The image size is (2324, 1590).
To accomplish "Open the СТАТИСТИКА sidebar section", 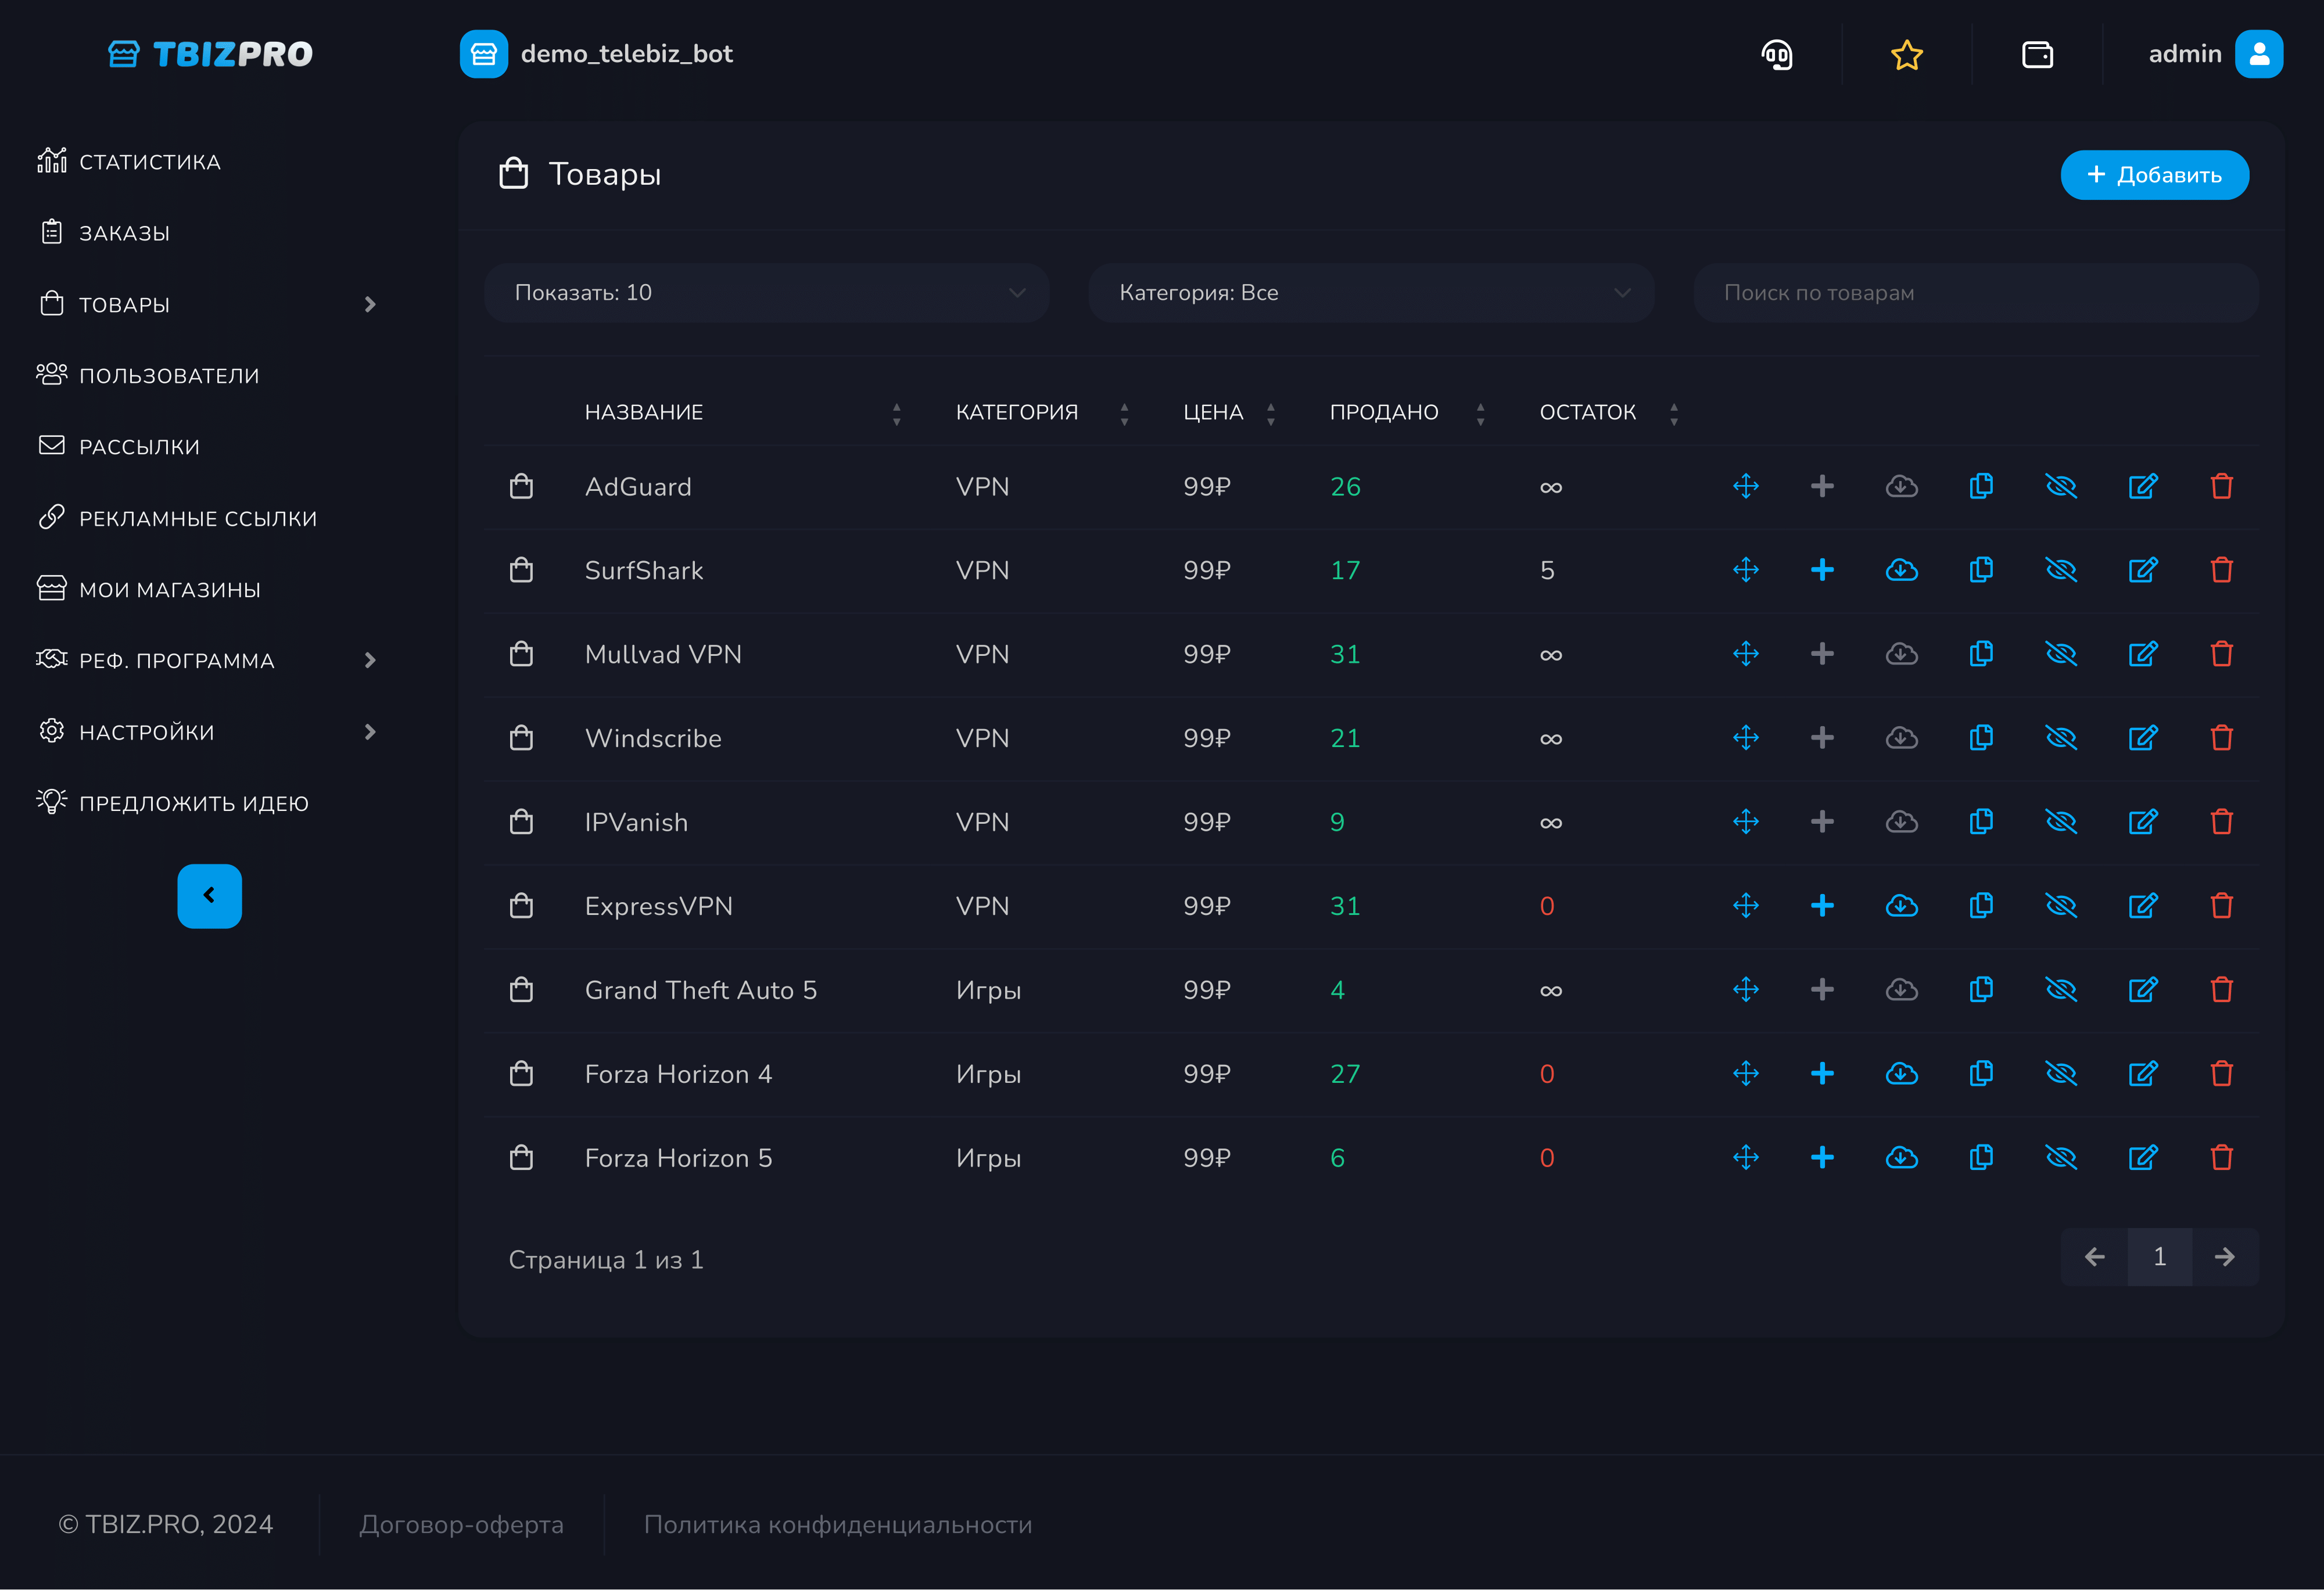I will 149,162.
